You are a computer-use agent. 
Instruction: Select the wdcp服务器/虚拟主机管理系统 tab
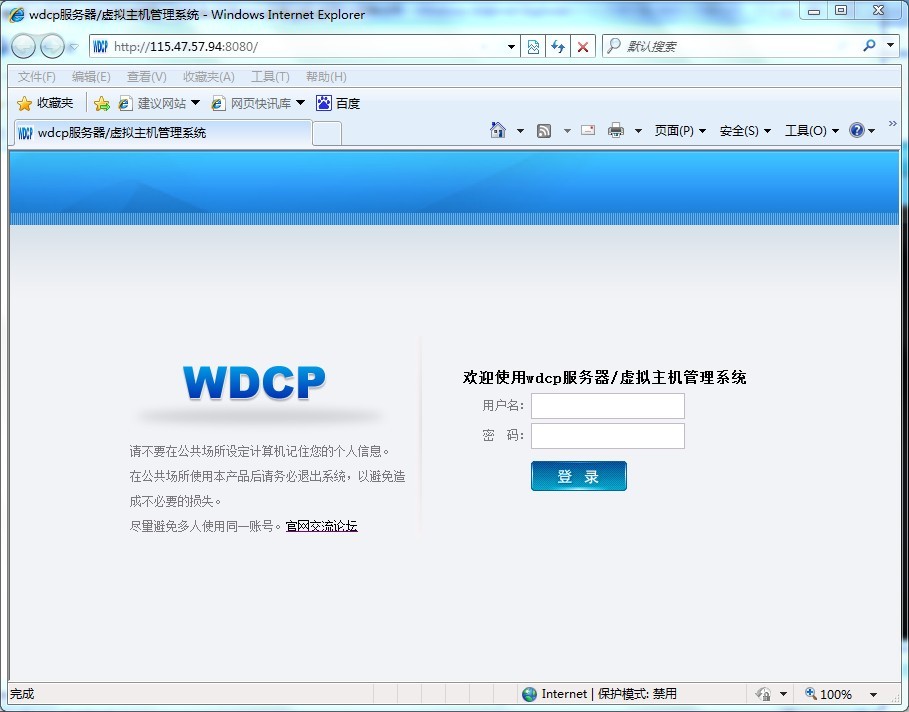point(162,133)
